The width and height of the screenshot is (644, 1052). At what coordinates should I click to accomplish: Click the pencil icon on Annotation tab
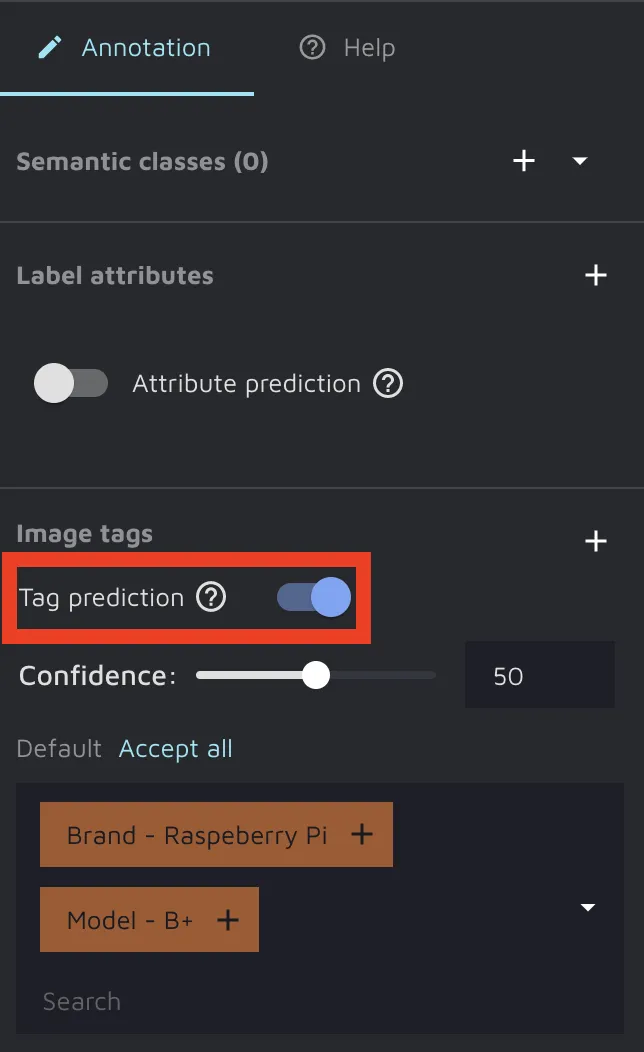click(x=50, y=47)
